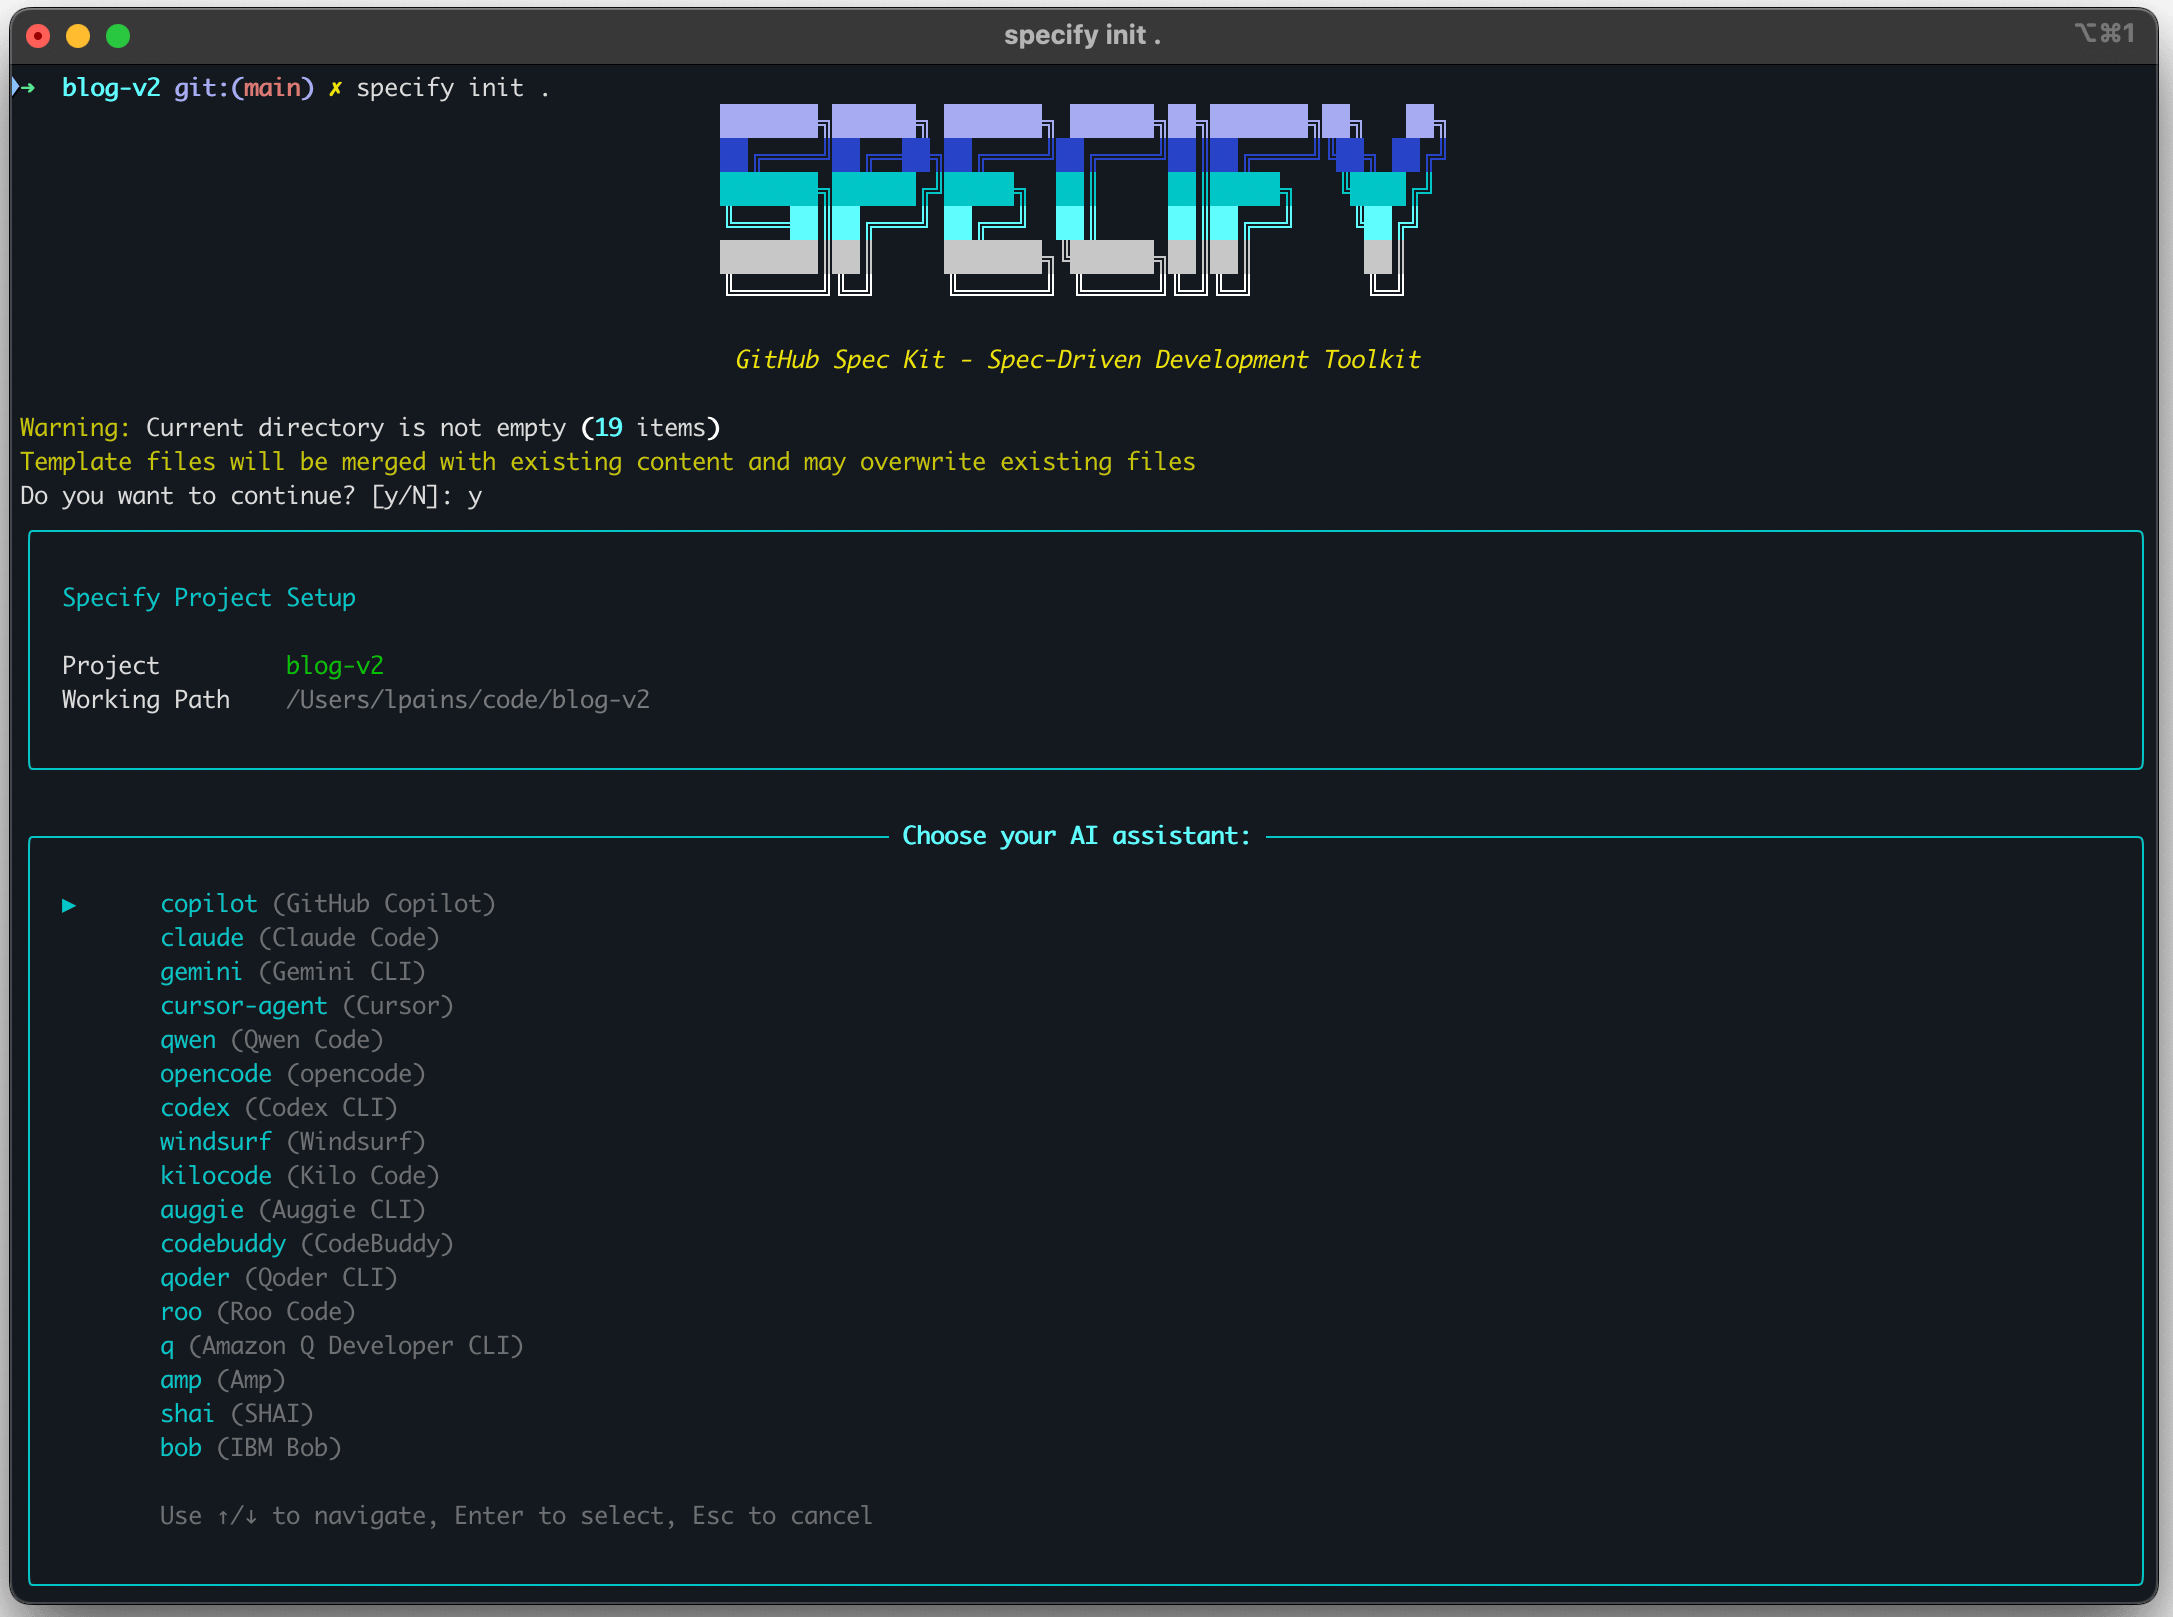The height and width of the screenshot is (1617, 2173).
Task: Click the working path /Users/lpains/code/blog-v2
Action: pyautogui.click(x=467, y=699)
